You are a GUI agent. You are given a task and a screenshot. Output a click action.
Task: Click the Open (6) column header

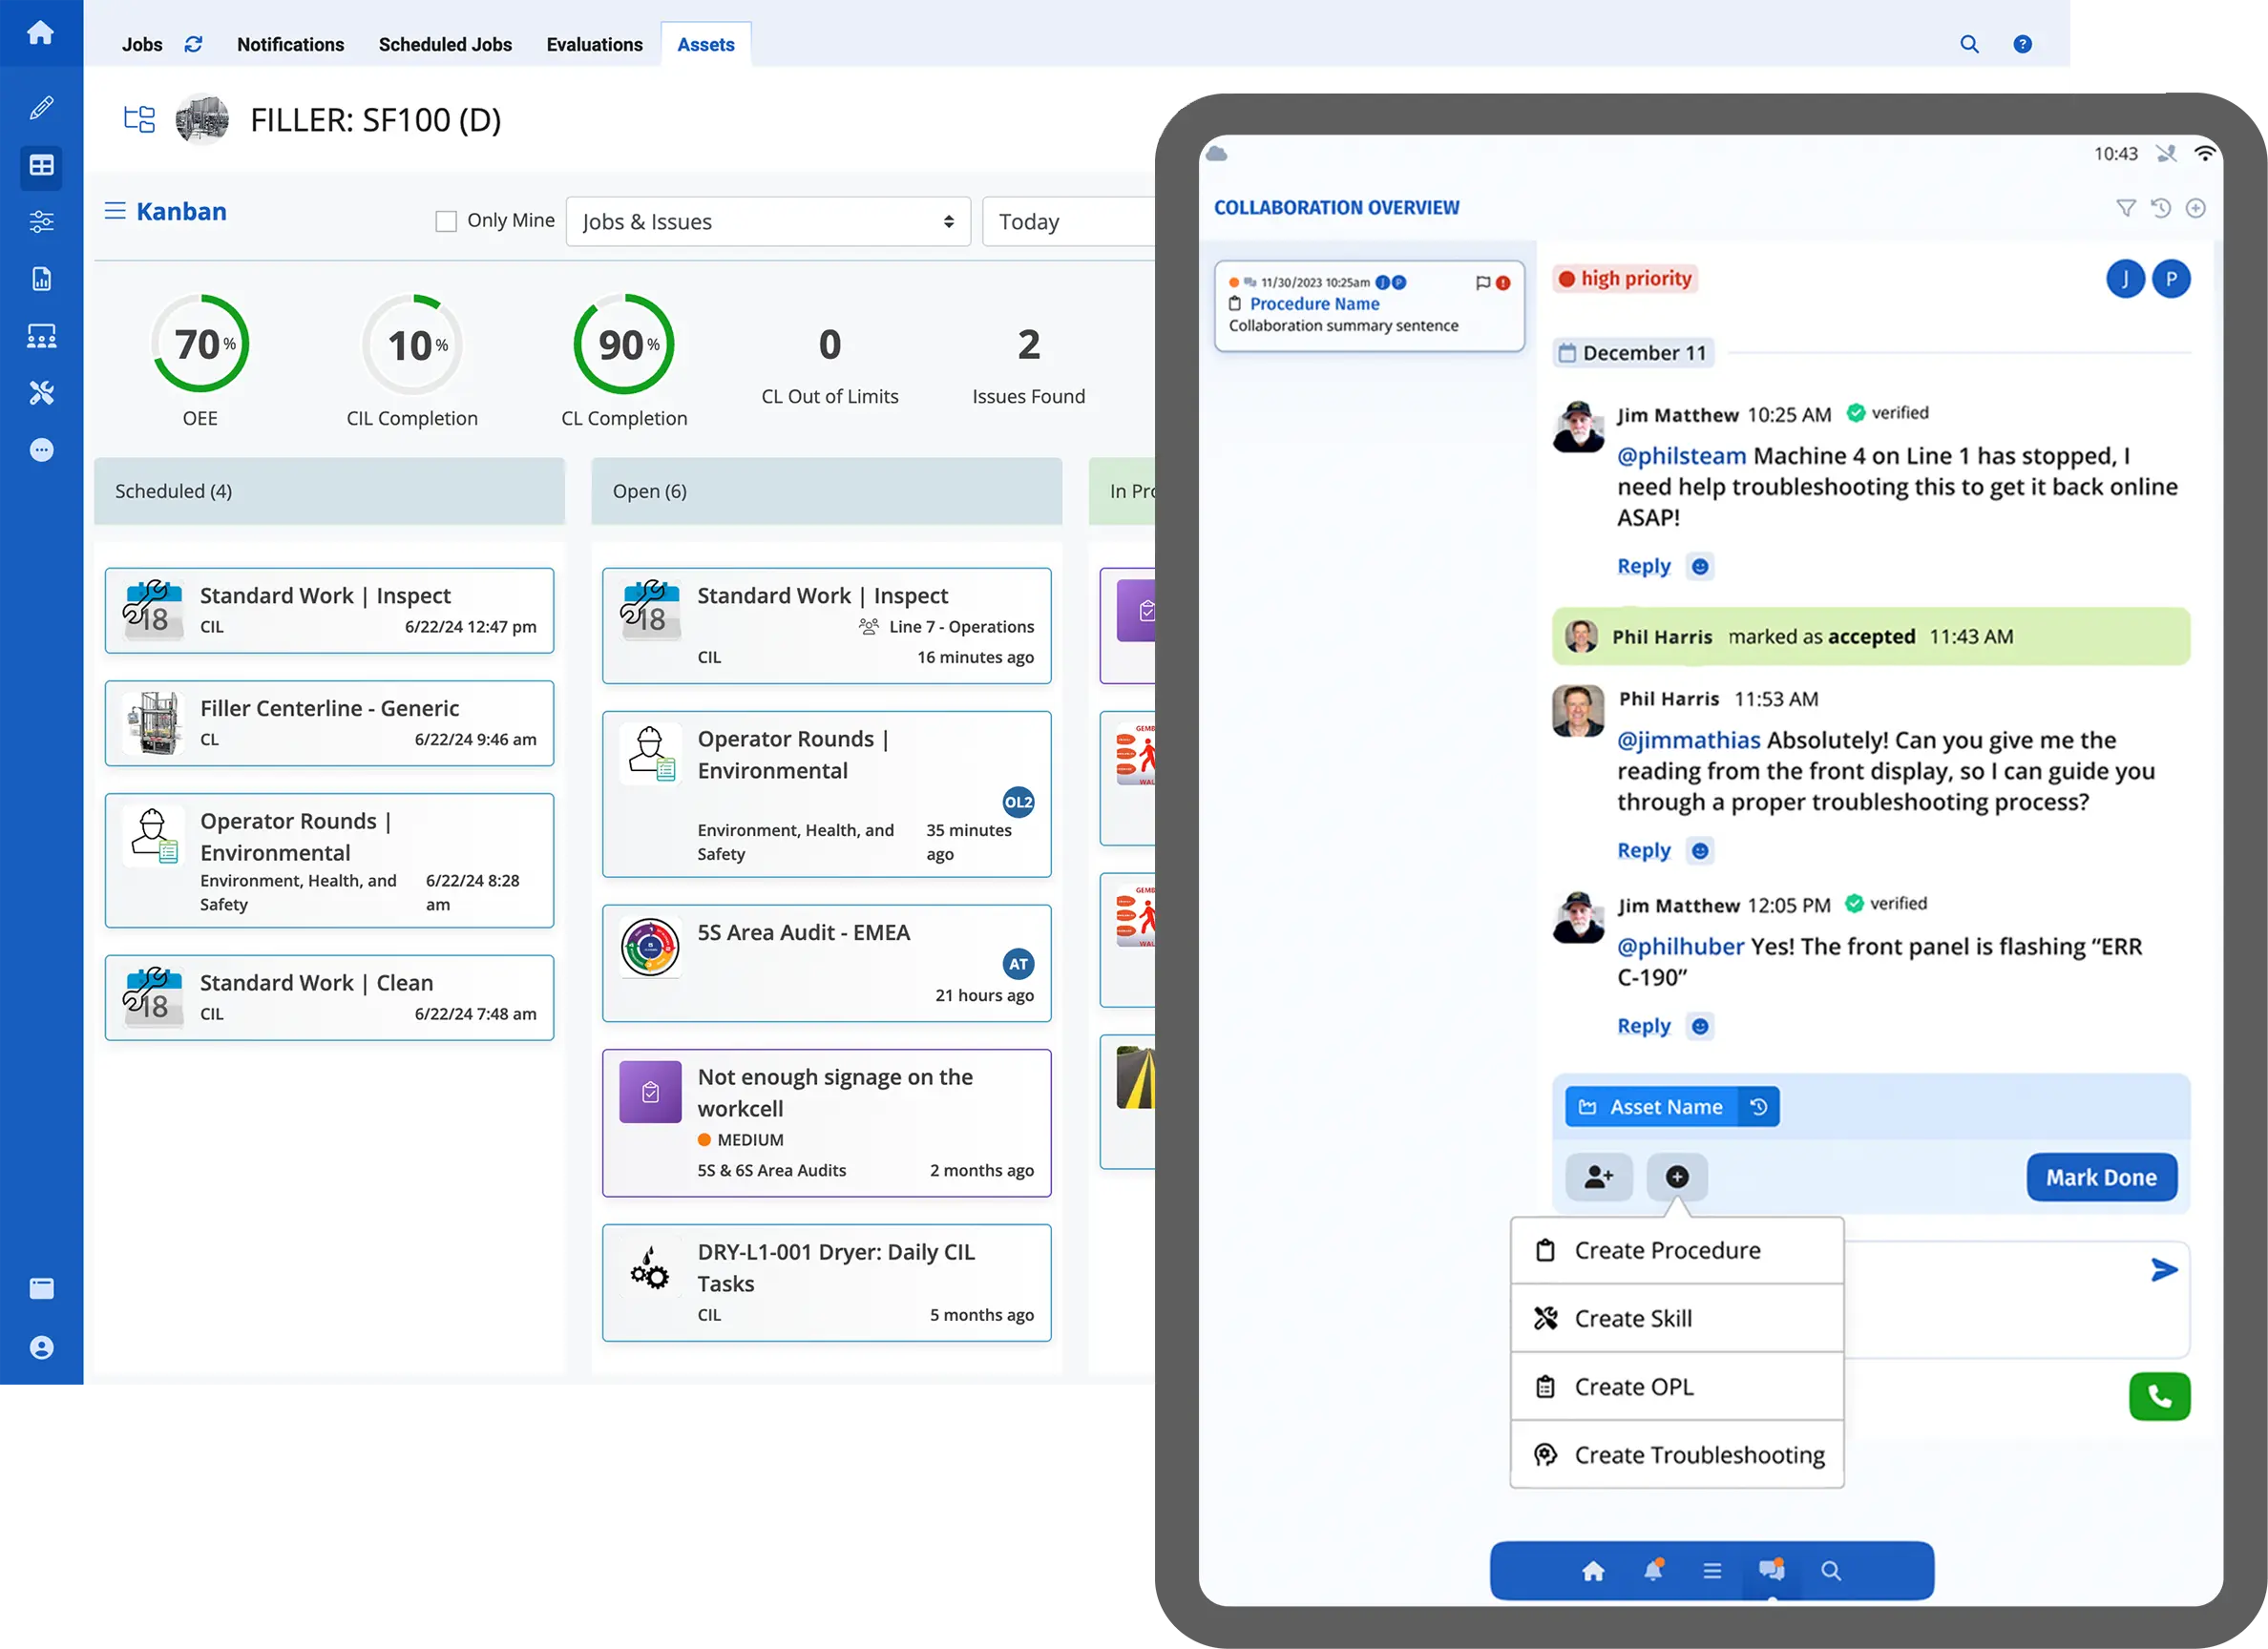(827, 491)
